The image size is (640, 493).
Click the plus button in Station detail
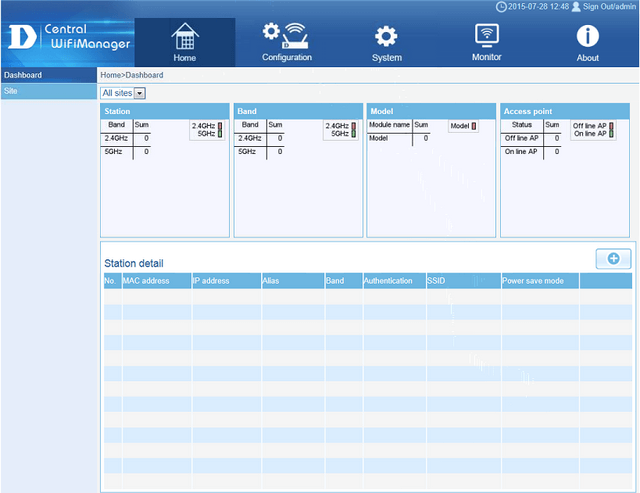(613, 259)
